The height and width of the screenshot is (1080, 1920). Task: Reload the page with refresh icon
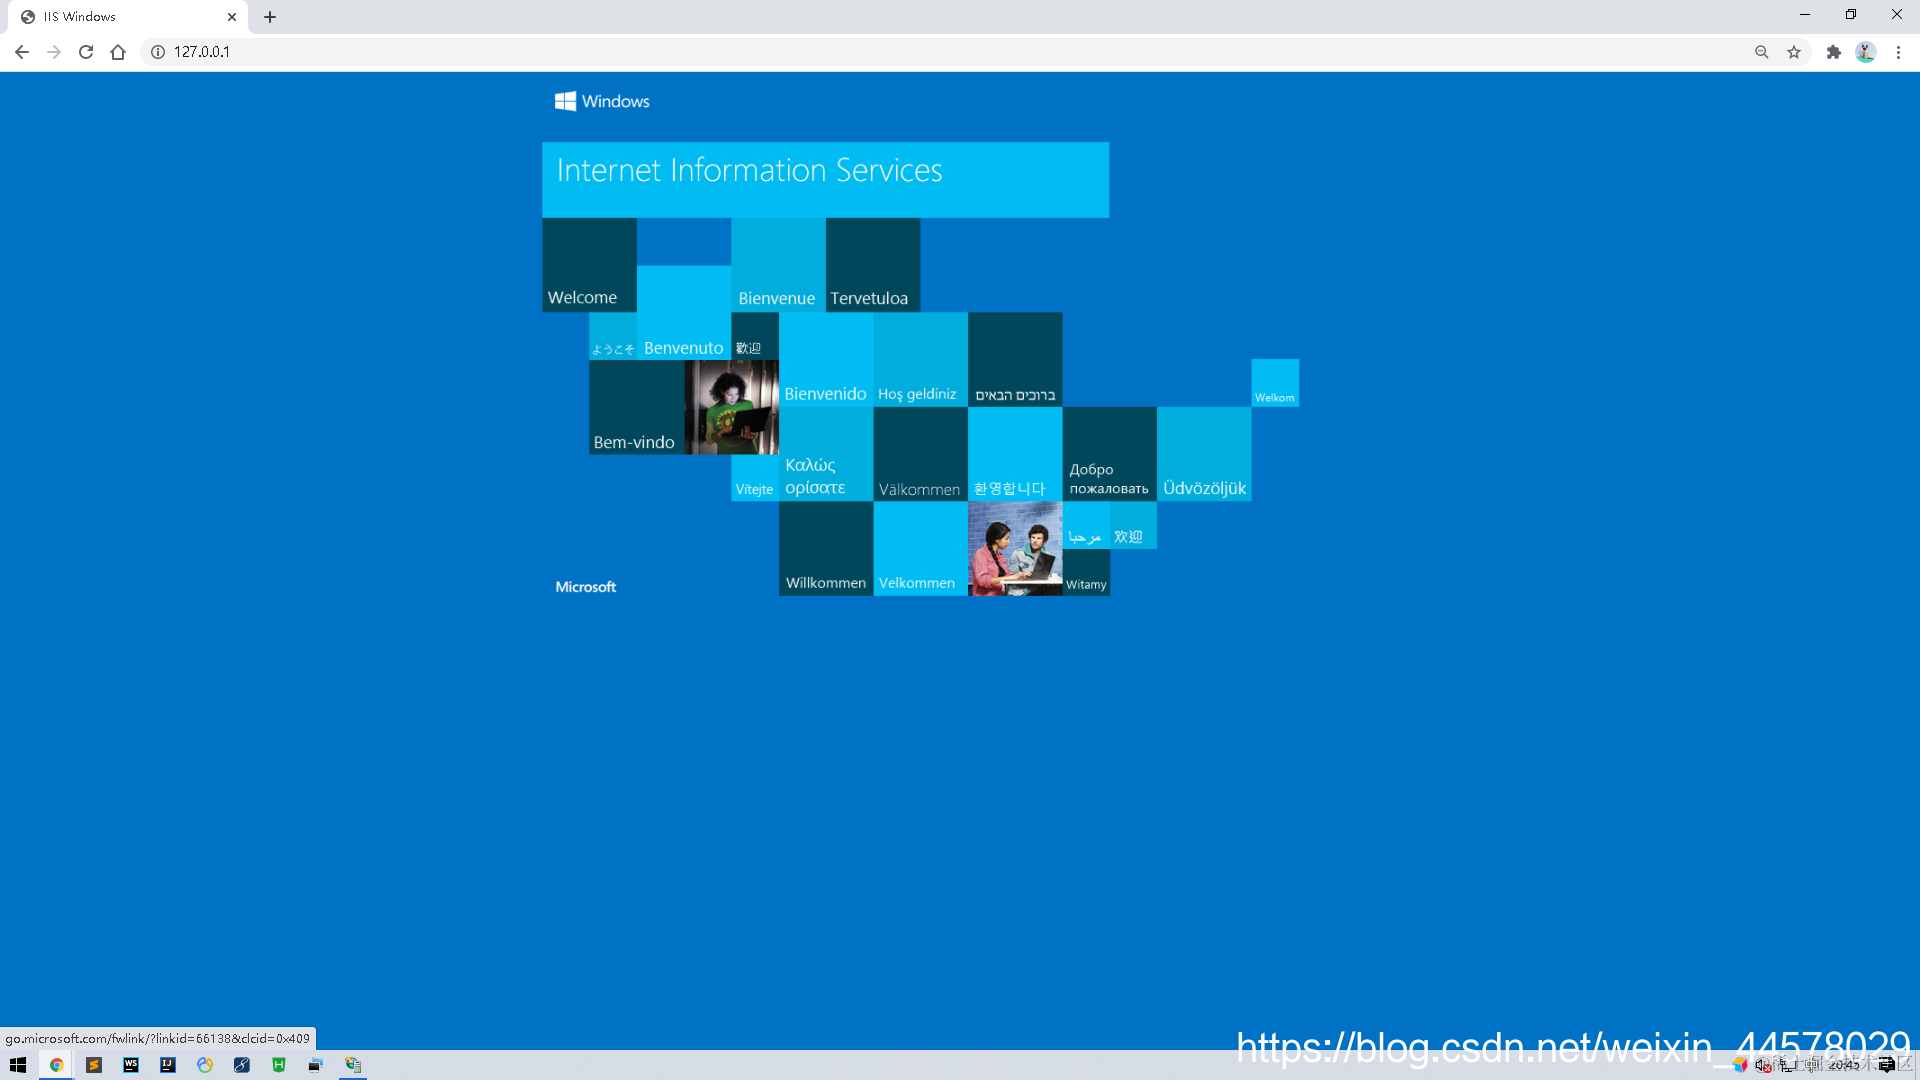(86, 52)
